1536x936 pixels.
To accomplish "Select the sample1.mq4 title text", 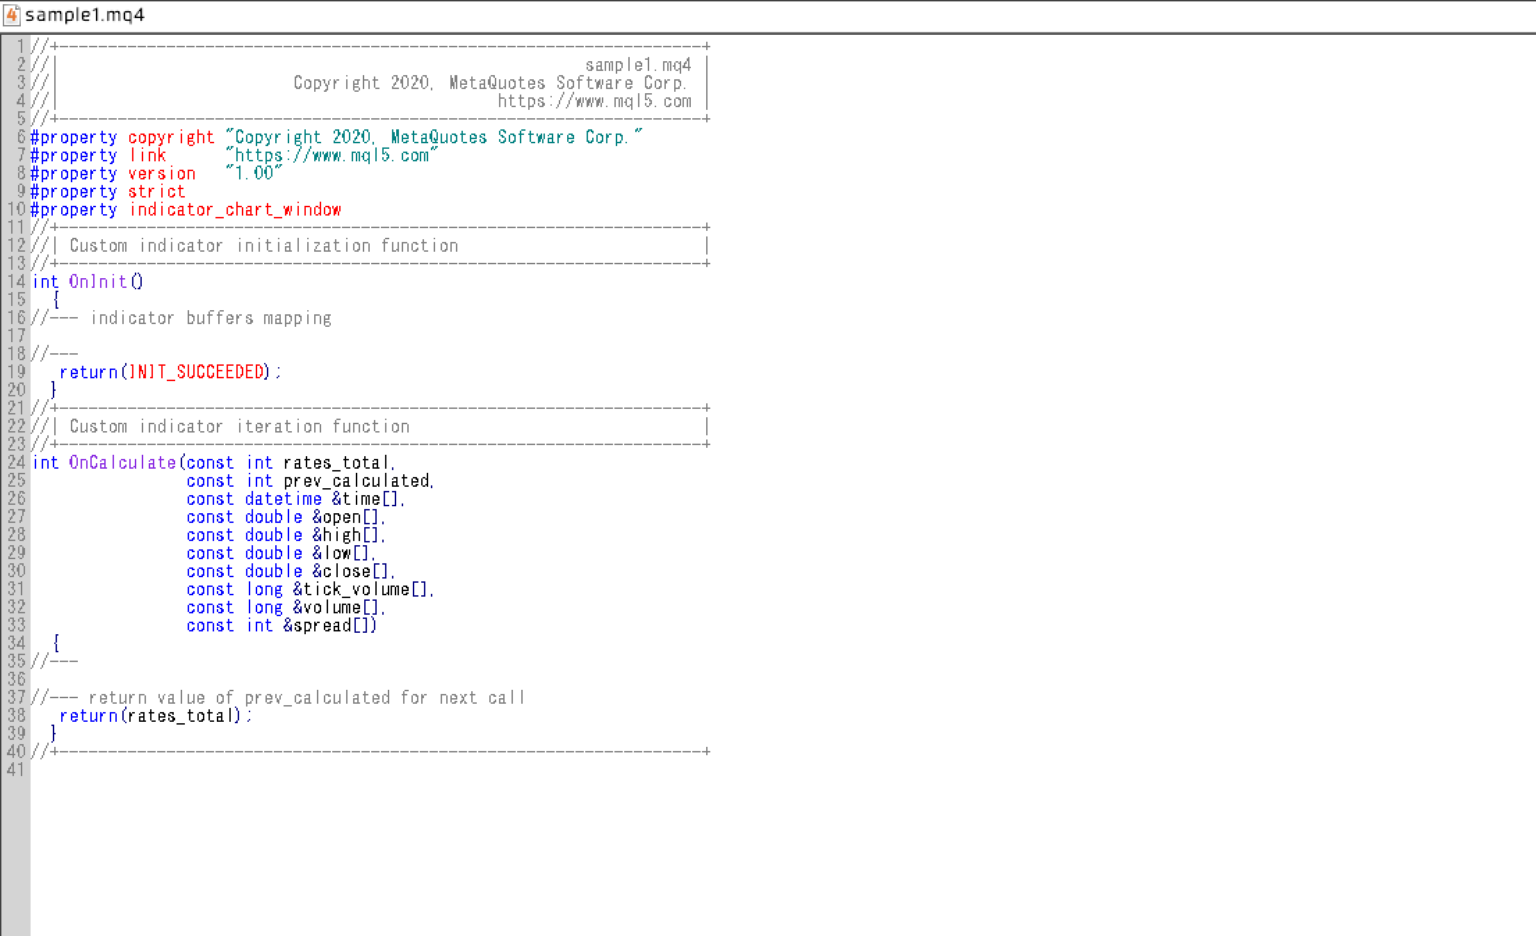I will click(x=83, y=15).
